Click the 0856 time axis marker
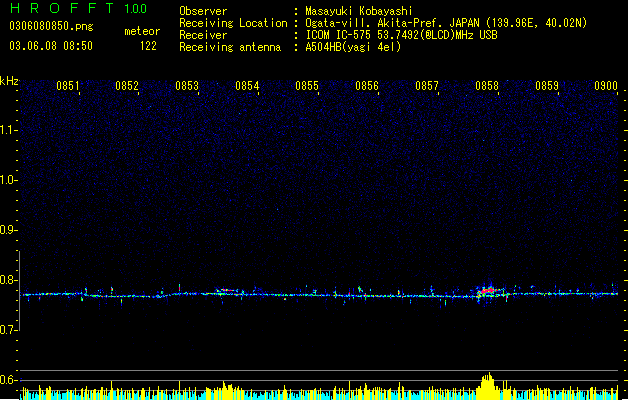The width and height of the screenshot is (629, 400). point(367,86)
